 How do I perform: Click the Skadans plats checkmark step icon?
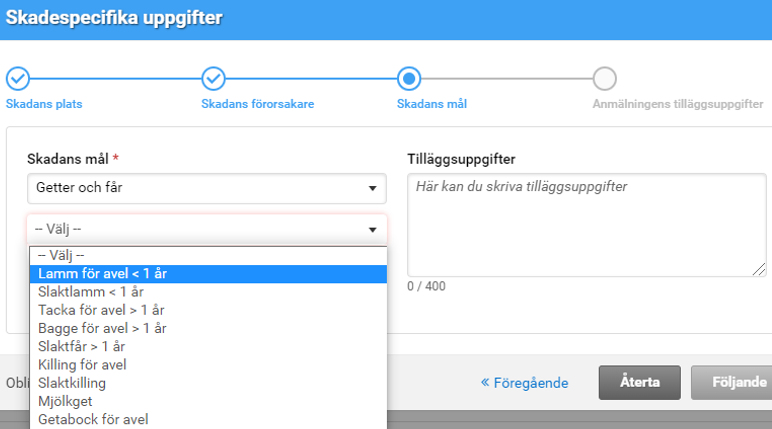tap(18, 79)
